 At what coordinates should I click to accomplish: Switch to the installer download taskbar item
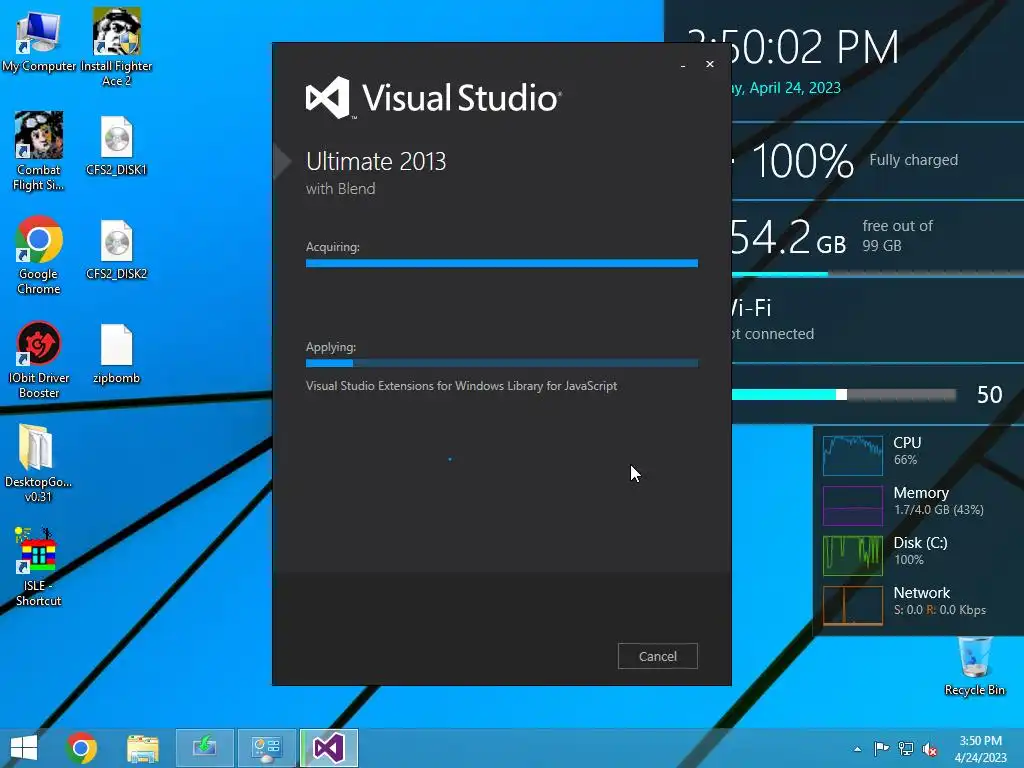pos(204,748)
